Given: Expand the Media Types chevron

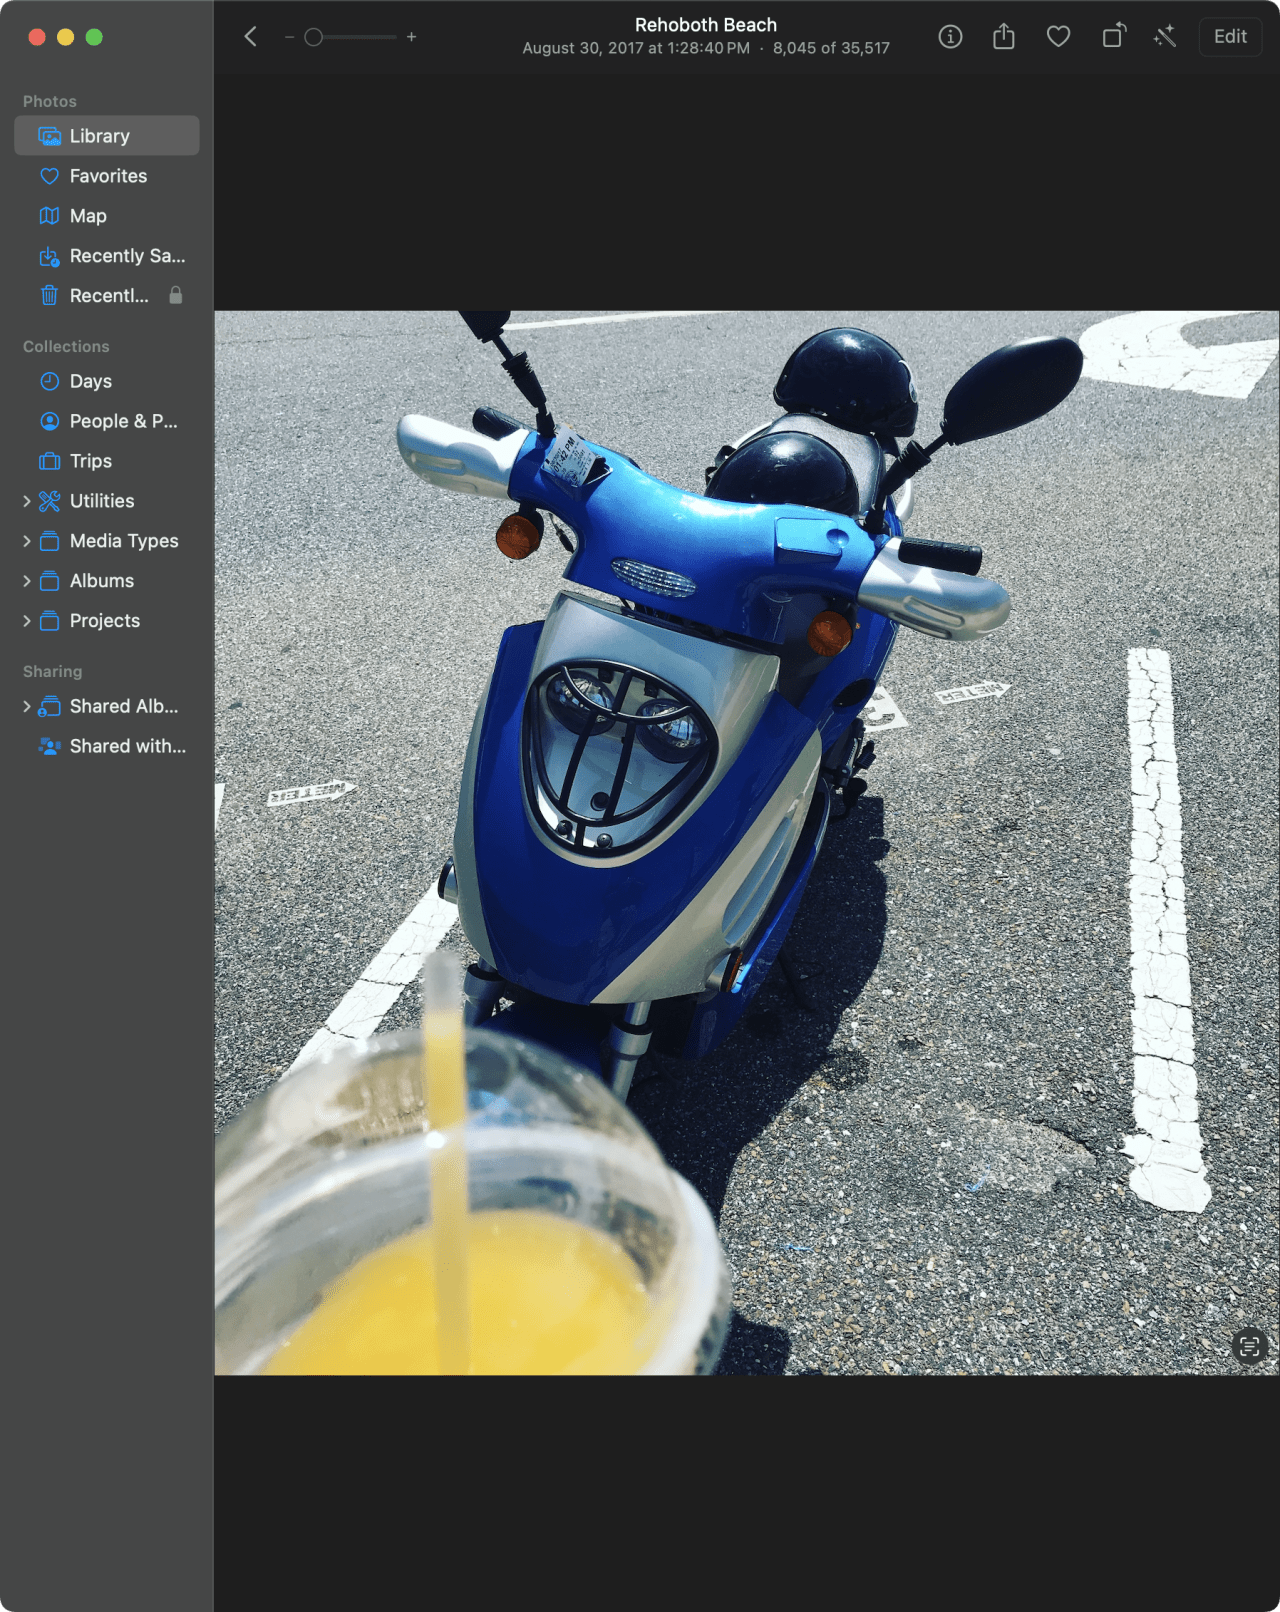Looking at the screenshot, I should pyautogui.click(x=27, y=541).
